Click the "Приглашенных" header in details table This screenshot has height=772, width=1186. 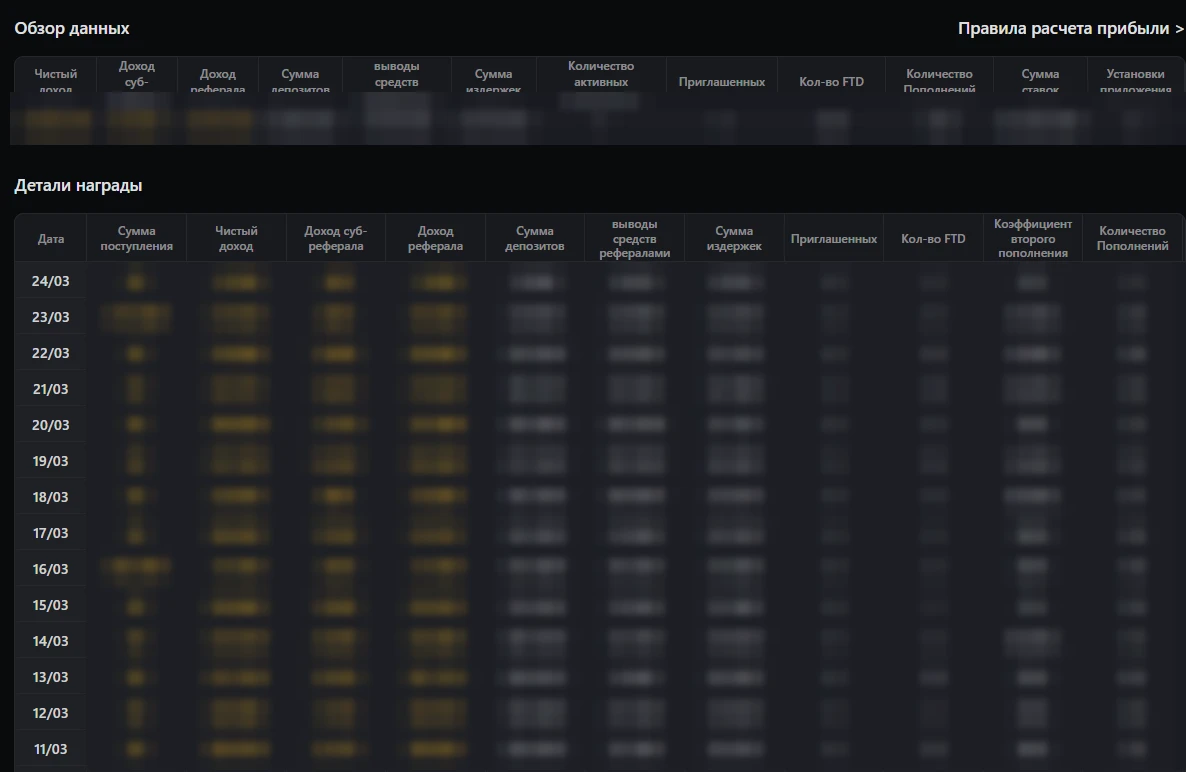click(x=833, y=237)
